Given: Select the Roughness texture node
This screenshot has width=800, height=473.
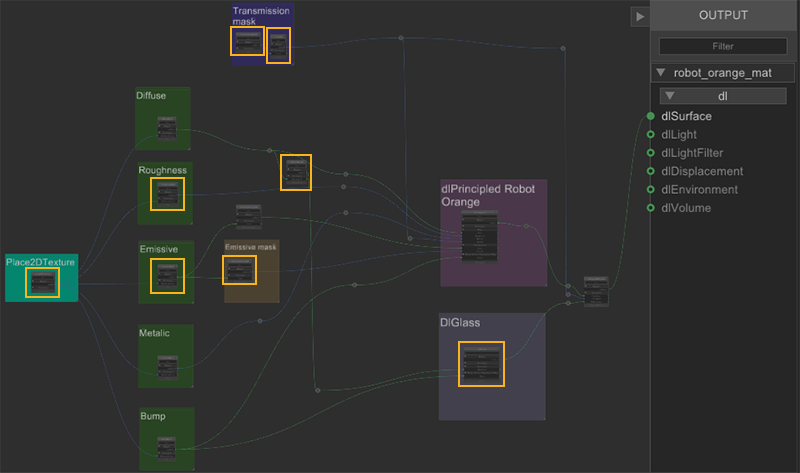Looking at the screenshot, I should click(x=167, y=194).
